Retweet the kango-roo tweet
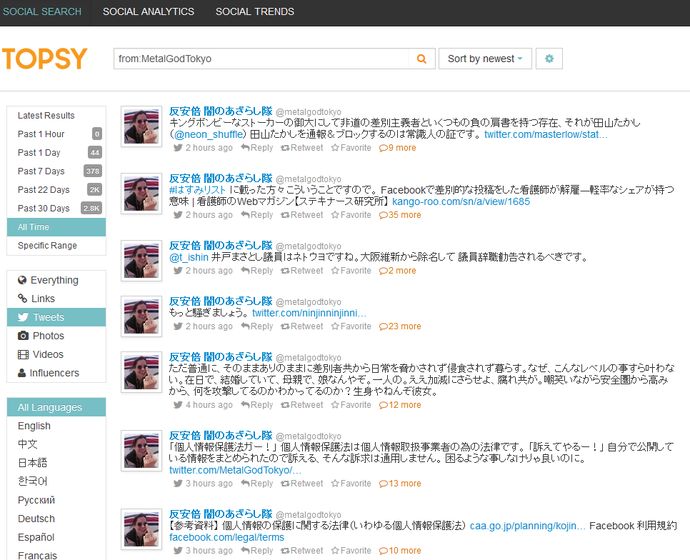This screenshot has width=690, height=560. (x=302, y=215)
